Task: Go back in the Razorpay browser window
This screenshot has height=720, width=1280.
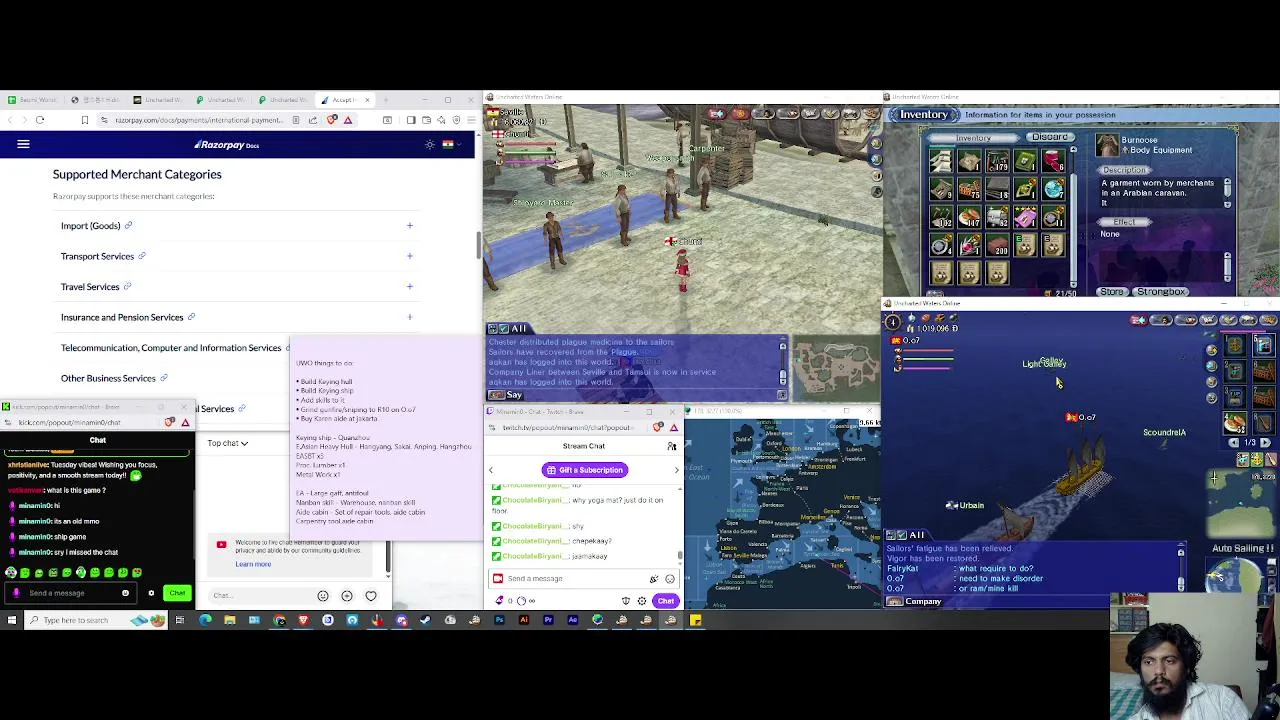Action: (10, 120)
